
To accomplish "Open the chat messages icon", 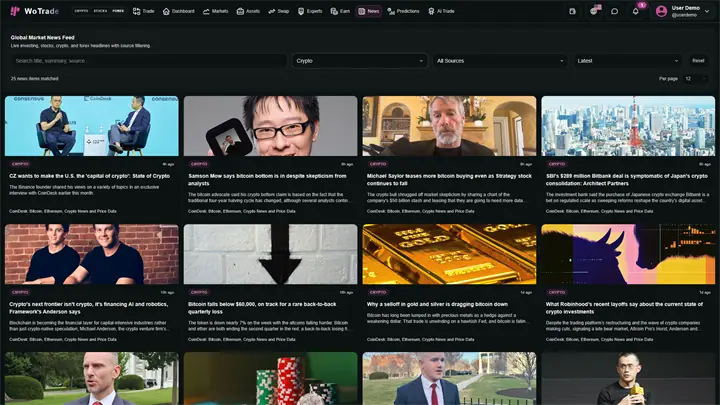I will pos(614,11).
